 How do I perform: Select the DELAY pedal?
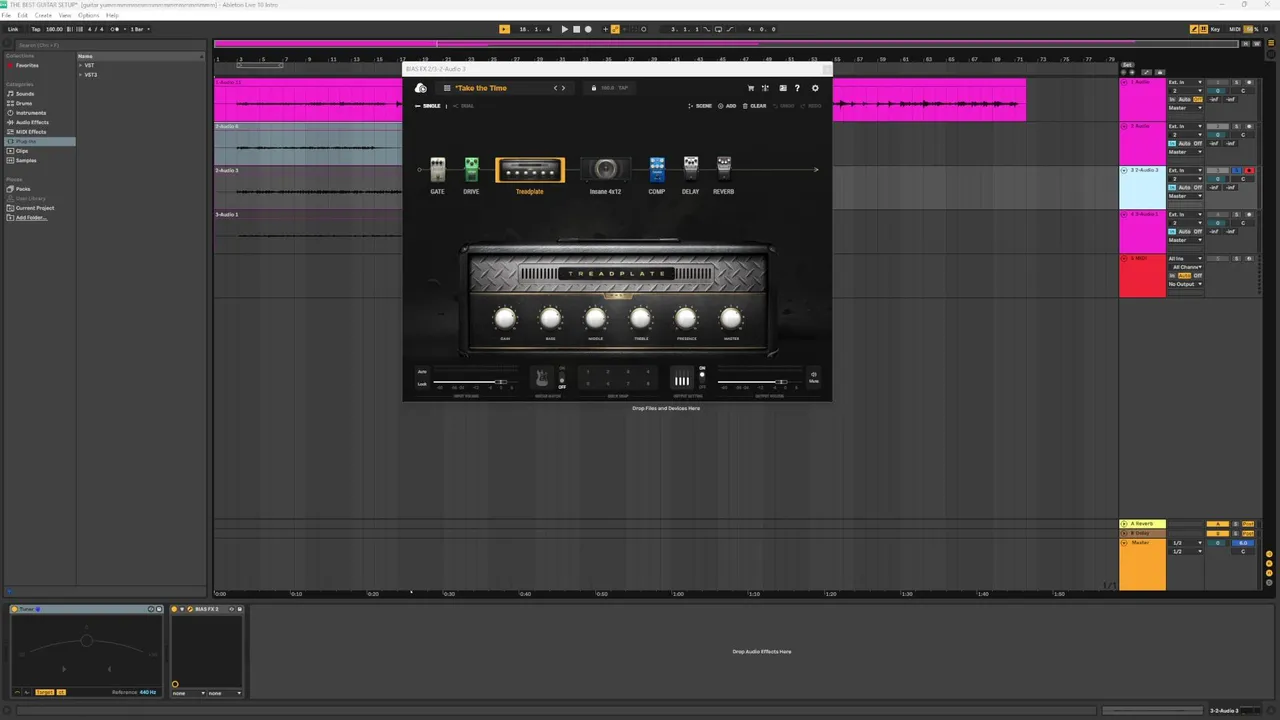[691, 169]
